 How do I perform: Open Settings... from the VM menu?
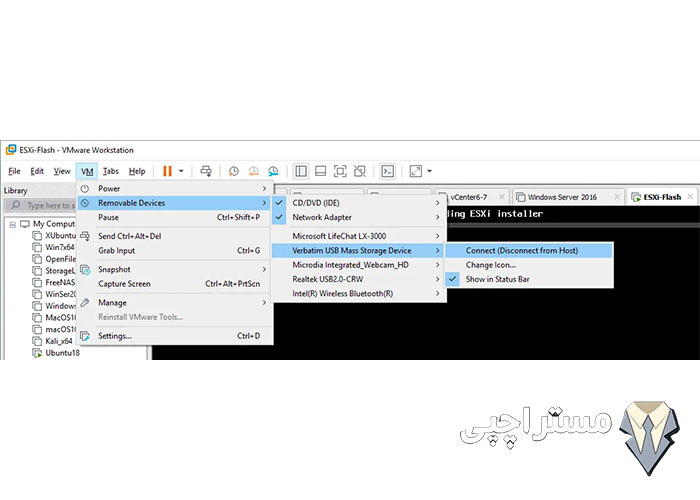(115, 336)
